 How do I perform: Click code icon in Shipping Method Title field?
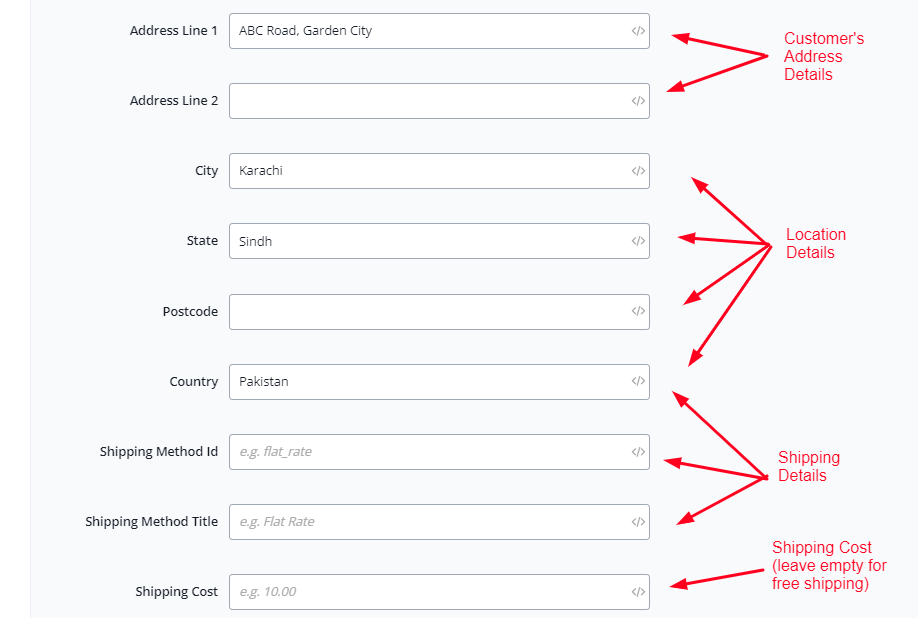[638, 522]
